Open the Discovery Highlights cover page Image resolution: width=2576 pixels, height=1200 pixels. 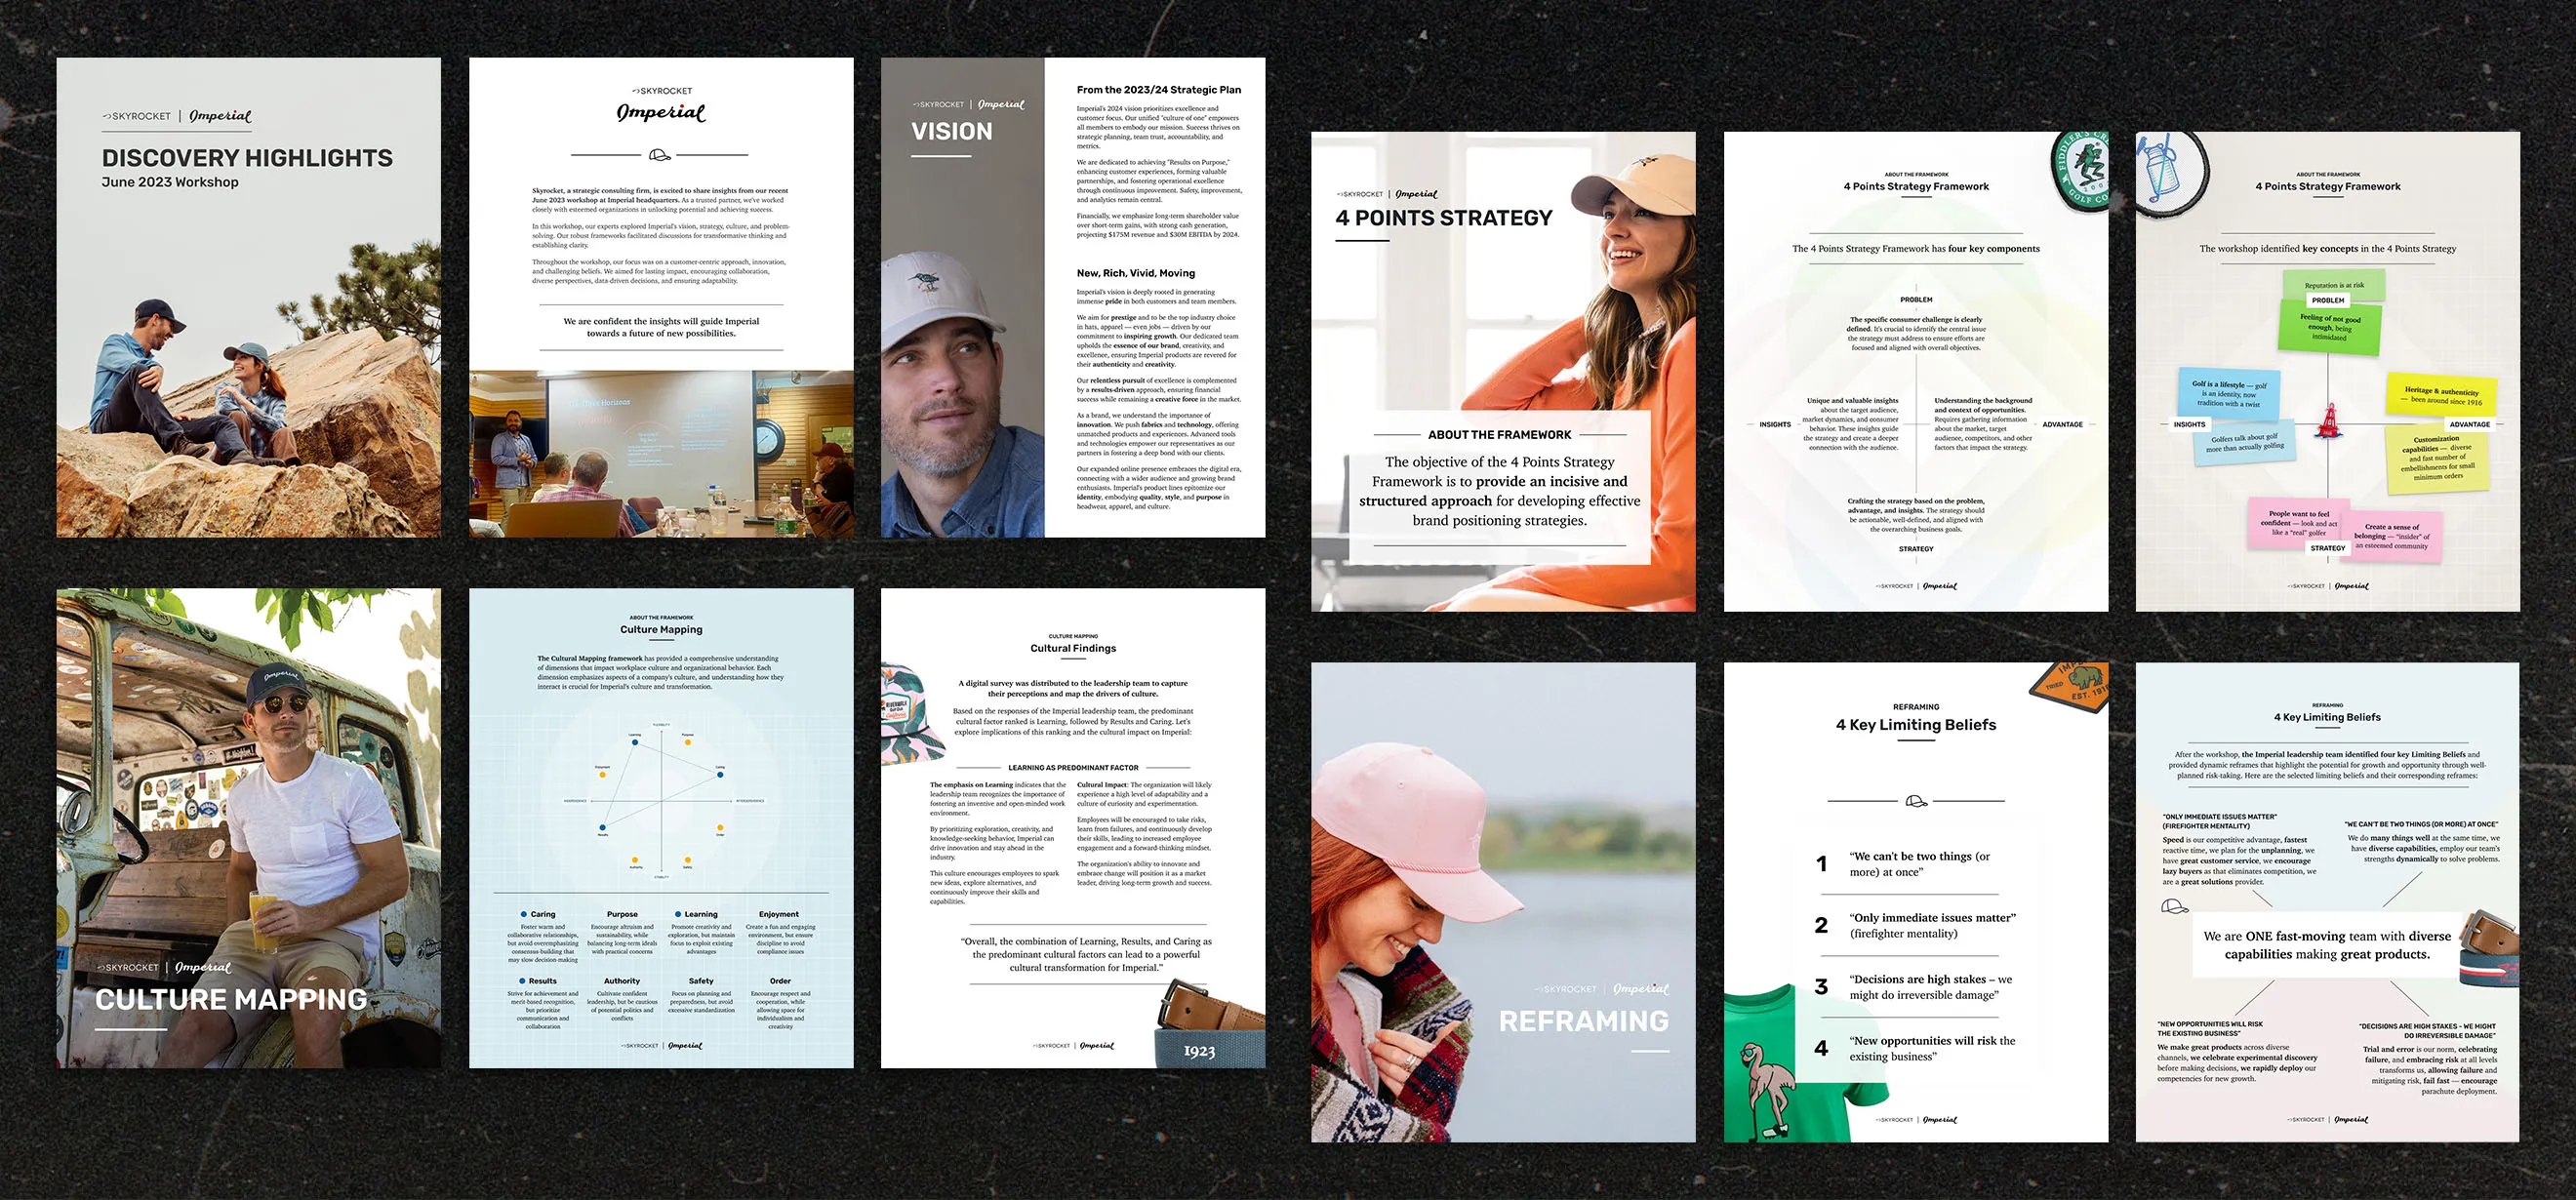248,297
